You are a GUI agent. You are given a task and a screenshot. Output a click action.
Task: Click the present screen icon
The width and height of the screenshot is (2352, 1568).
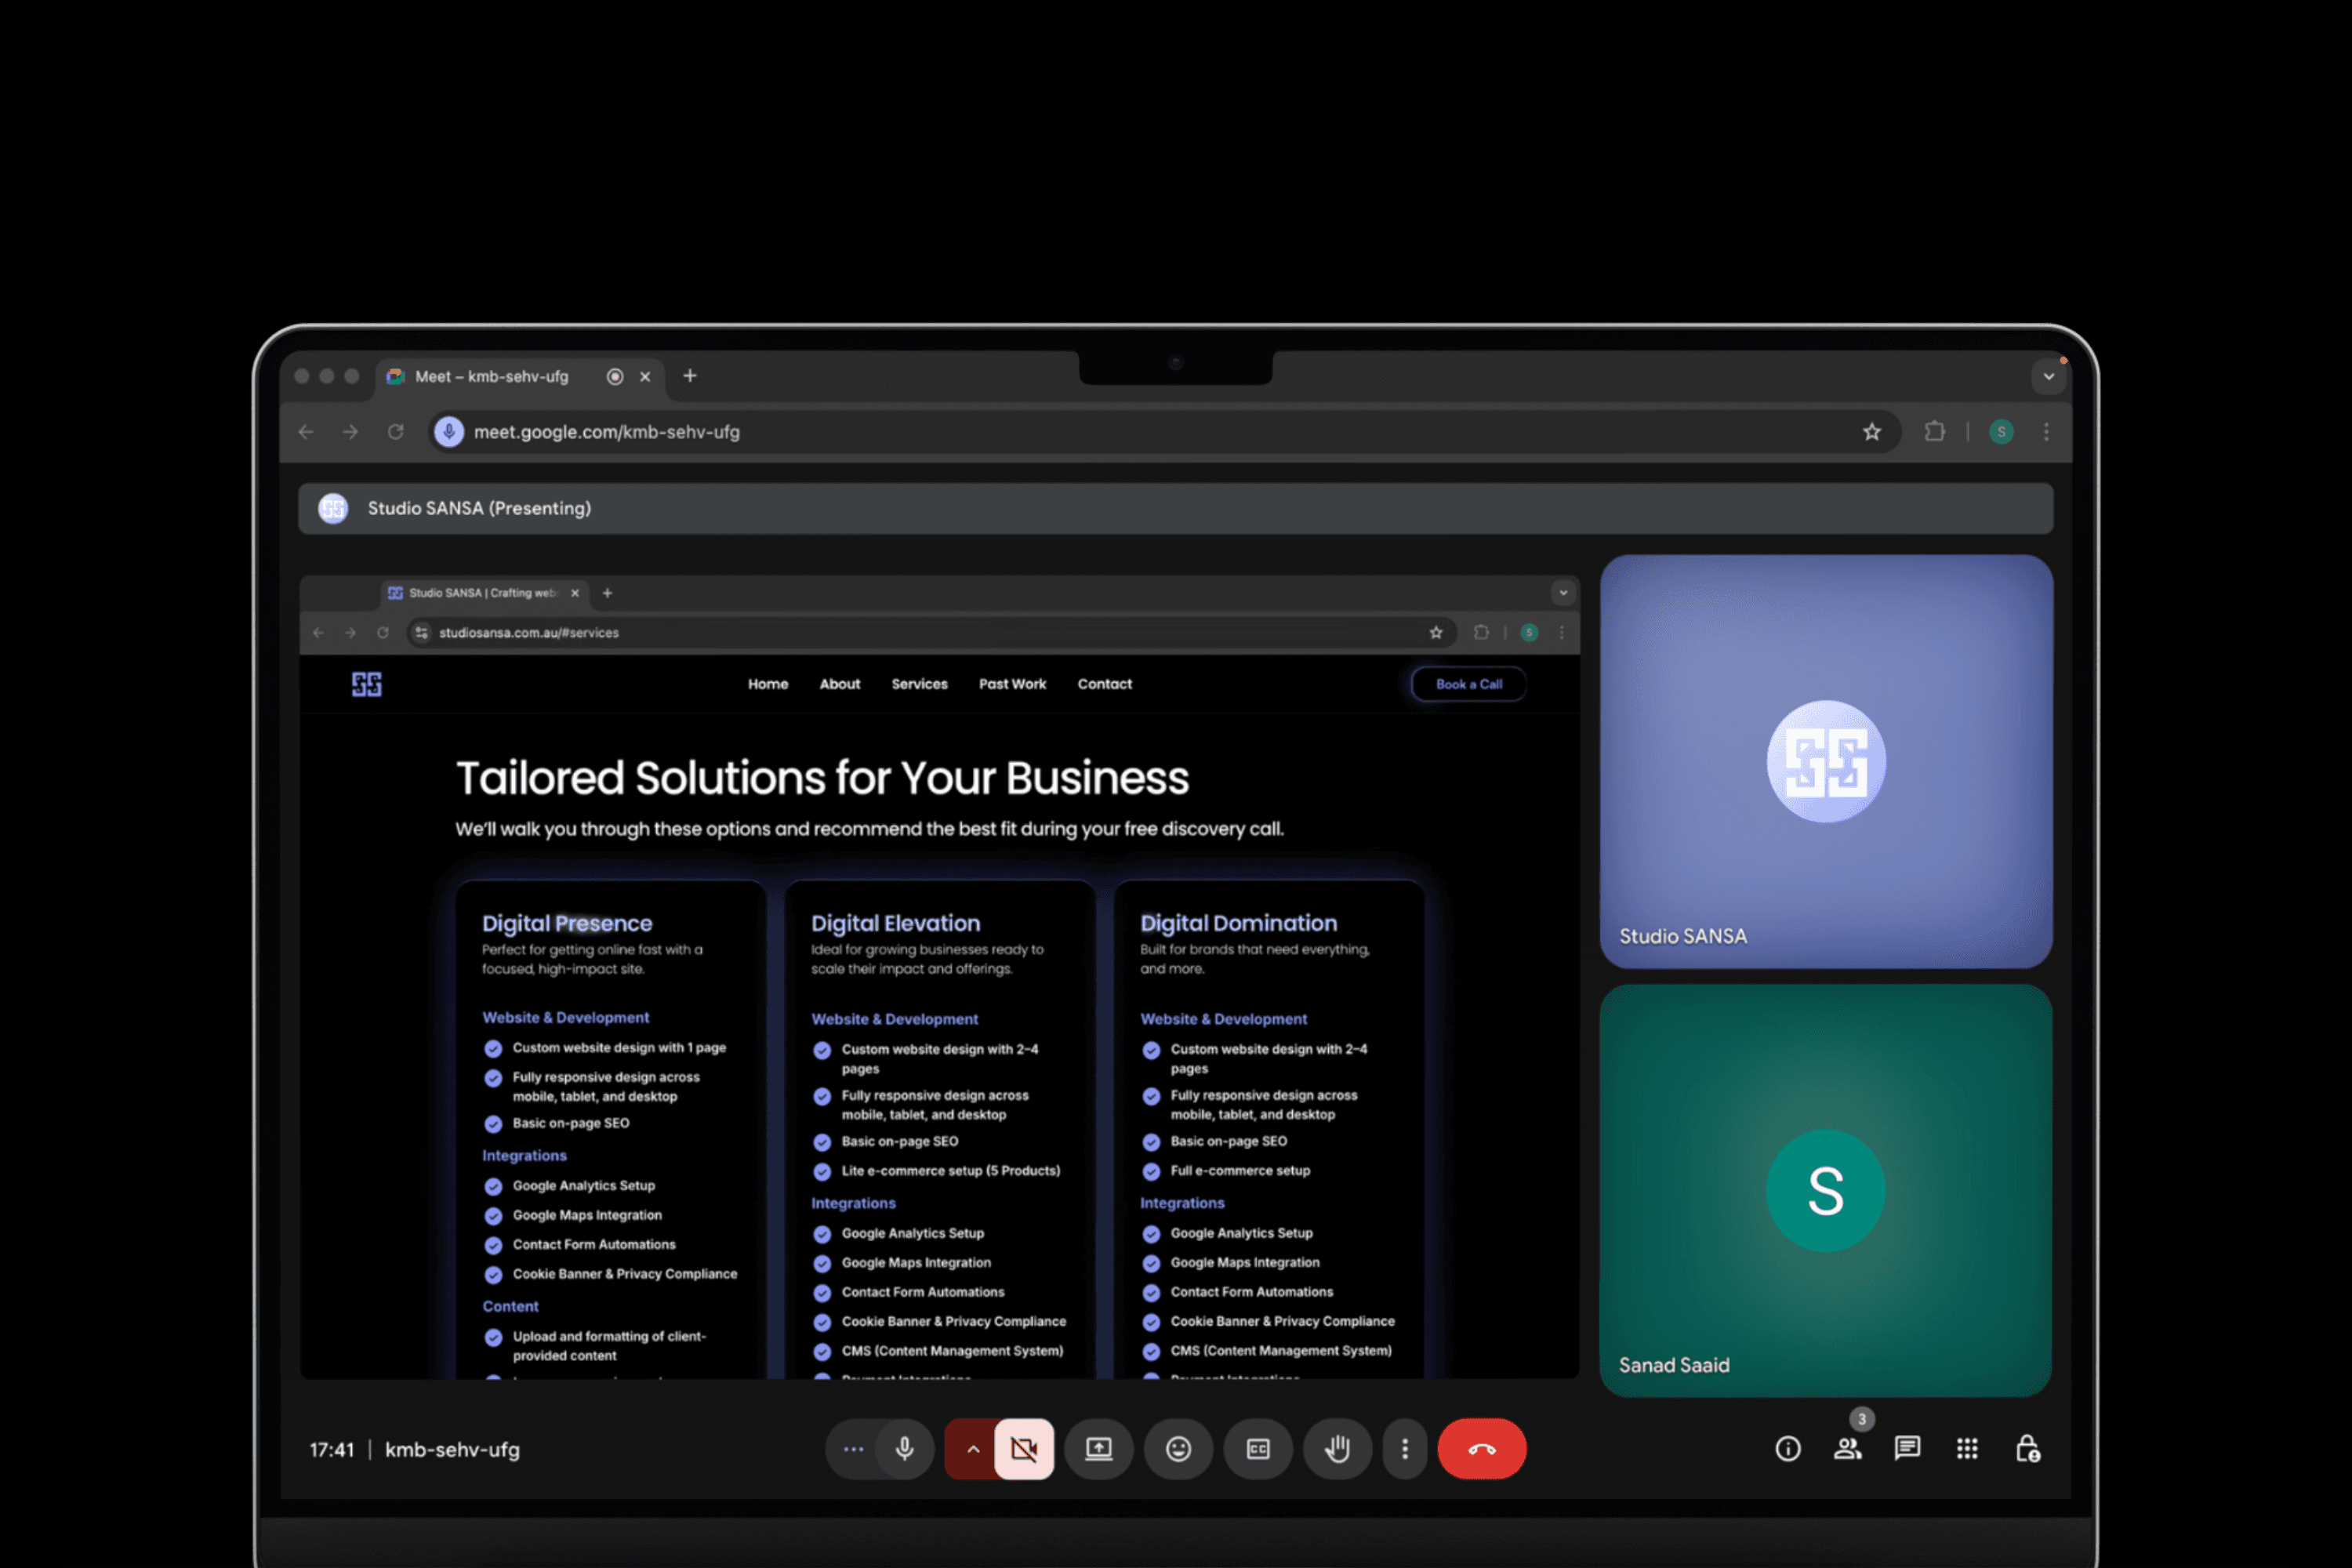[x=1098, y=1449]
